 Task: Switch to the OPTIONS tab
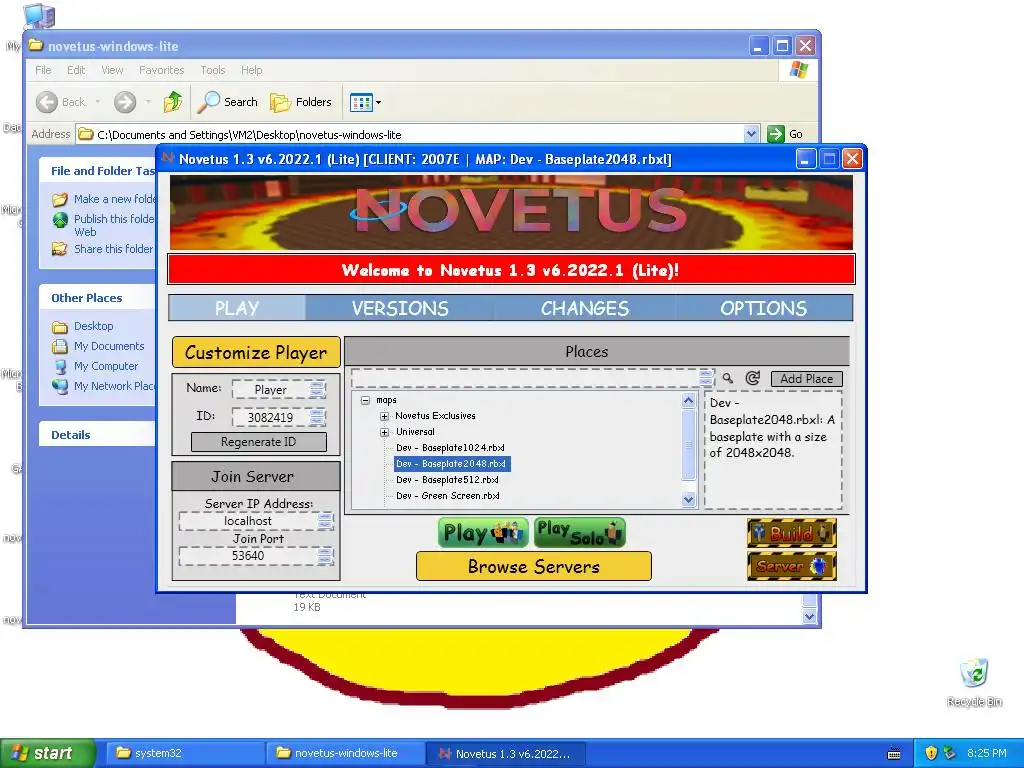763,308
